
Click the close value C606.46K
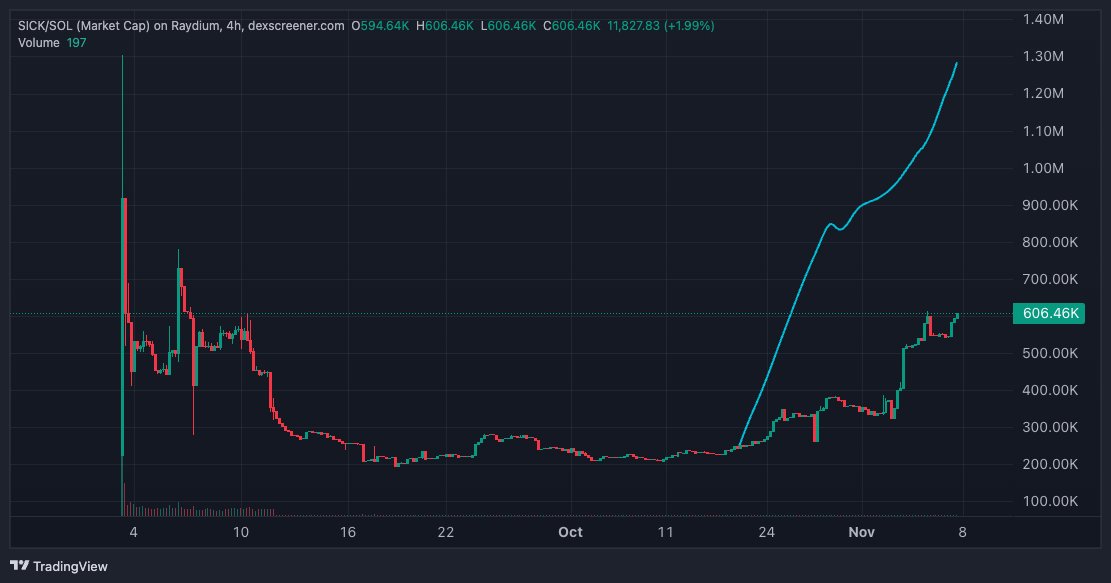click(x=571, y=26)
